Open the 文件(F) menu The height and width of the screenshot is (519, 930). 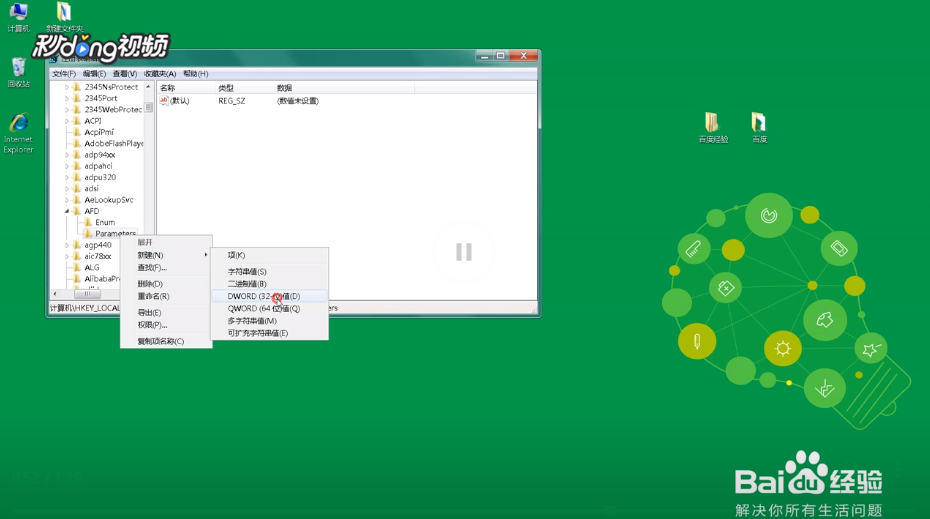(x=63, y=74)
